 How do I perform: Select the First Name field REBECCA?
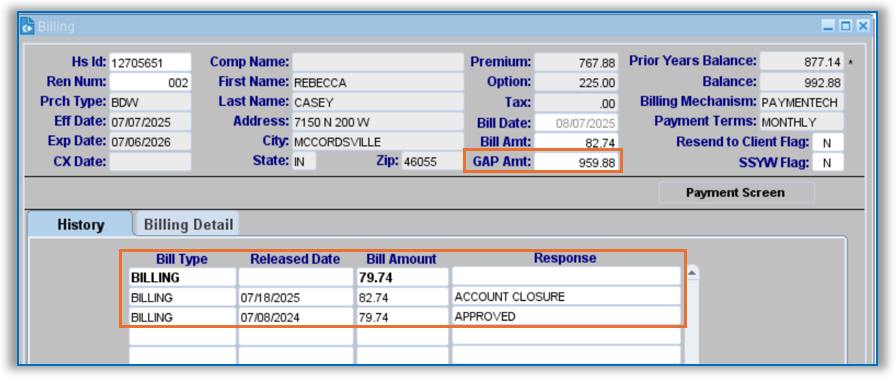(x=378, y=82)
